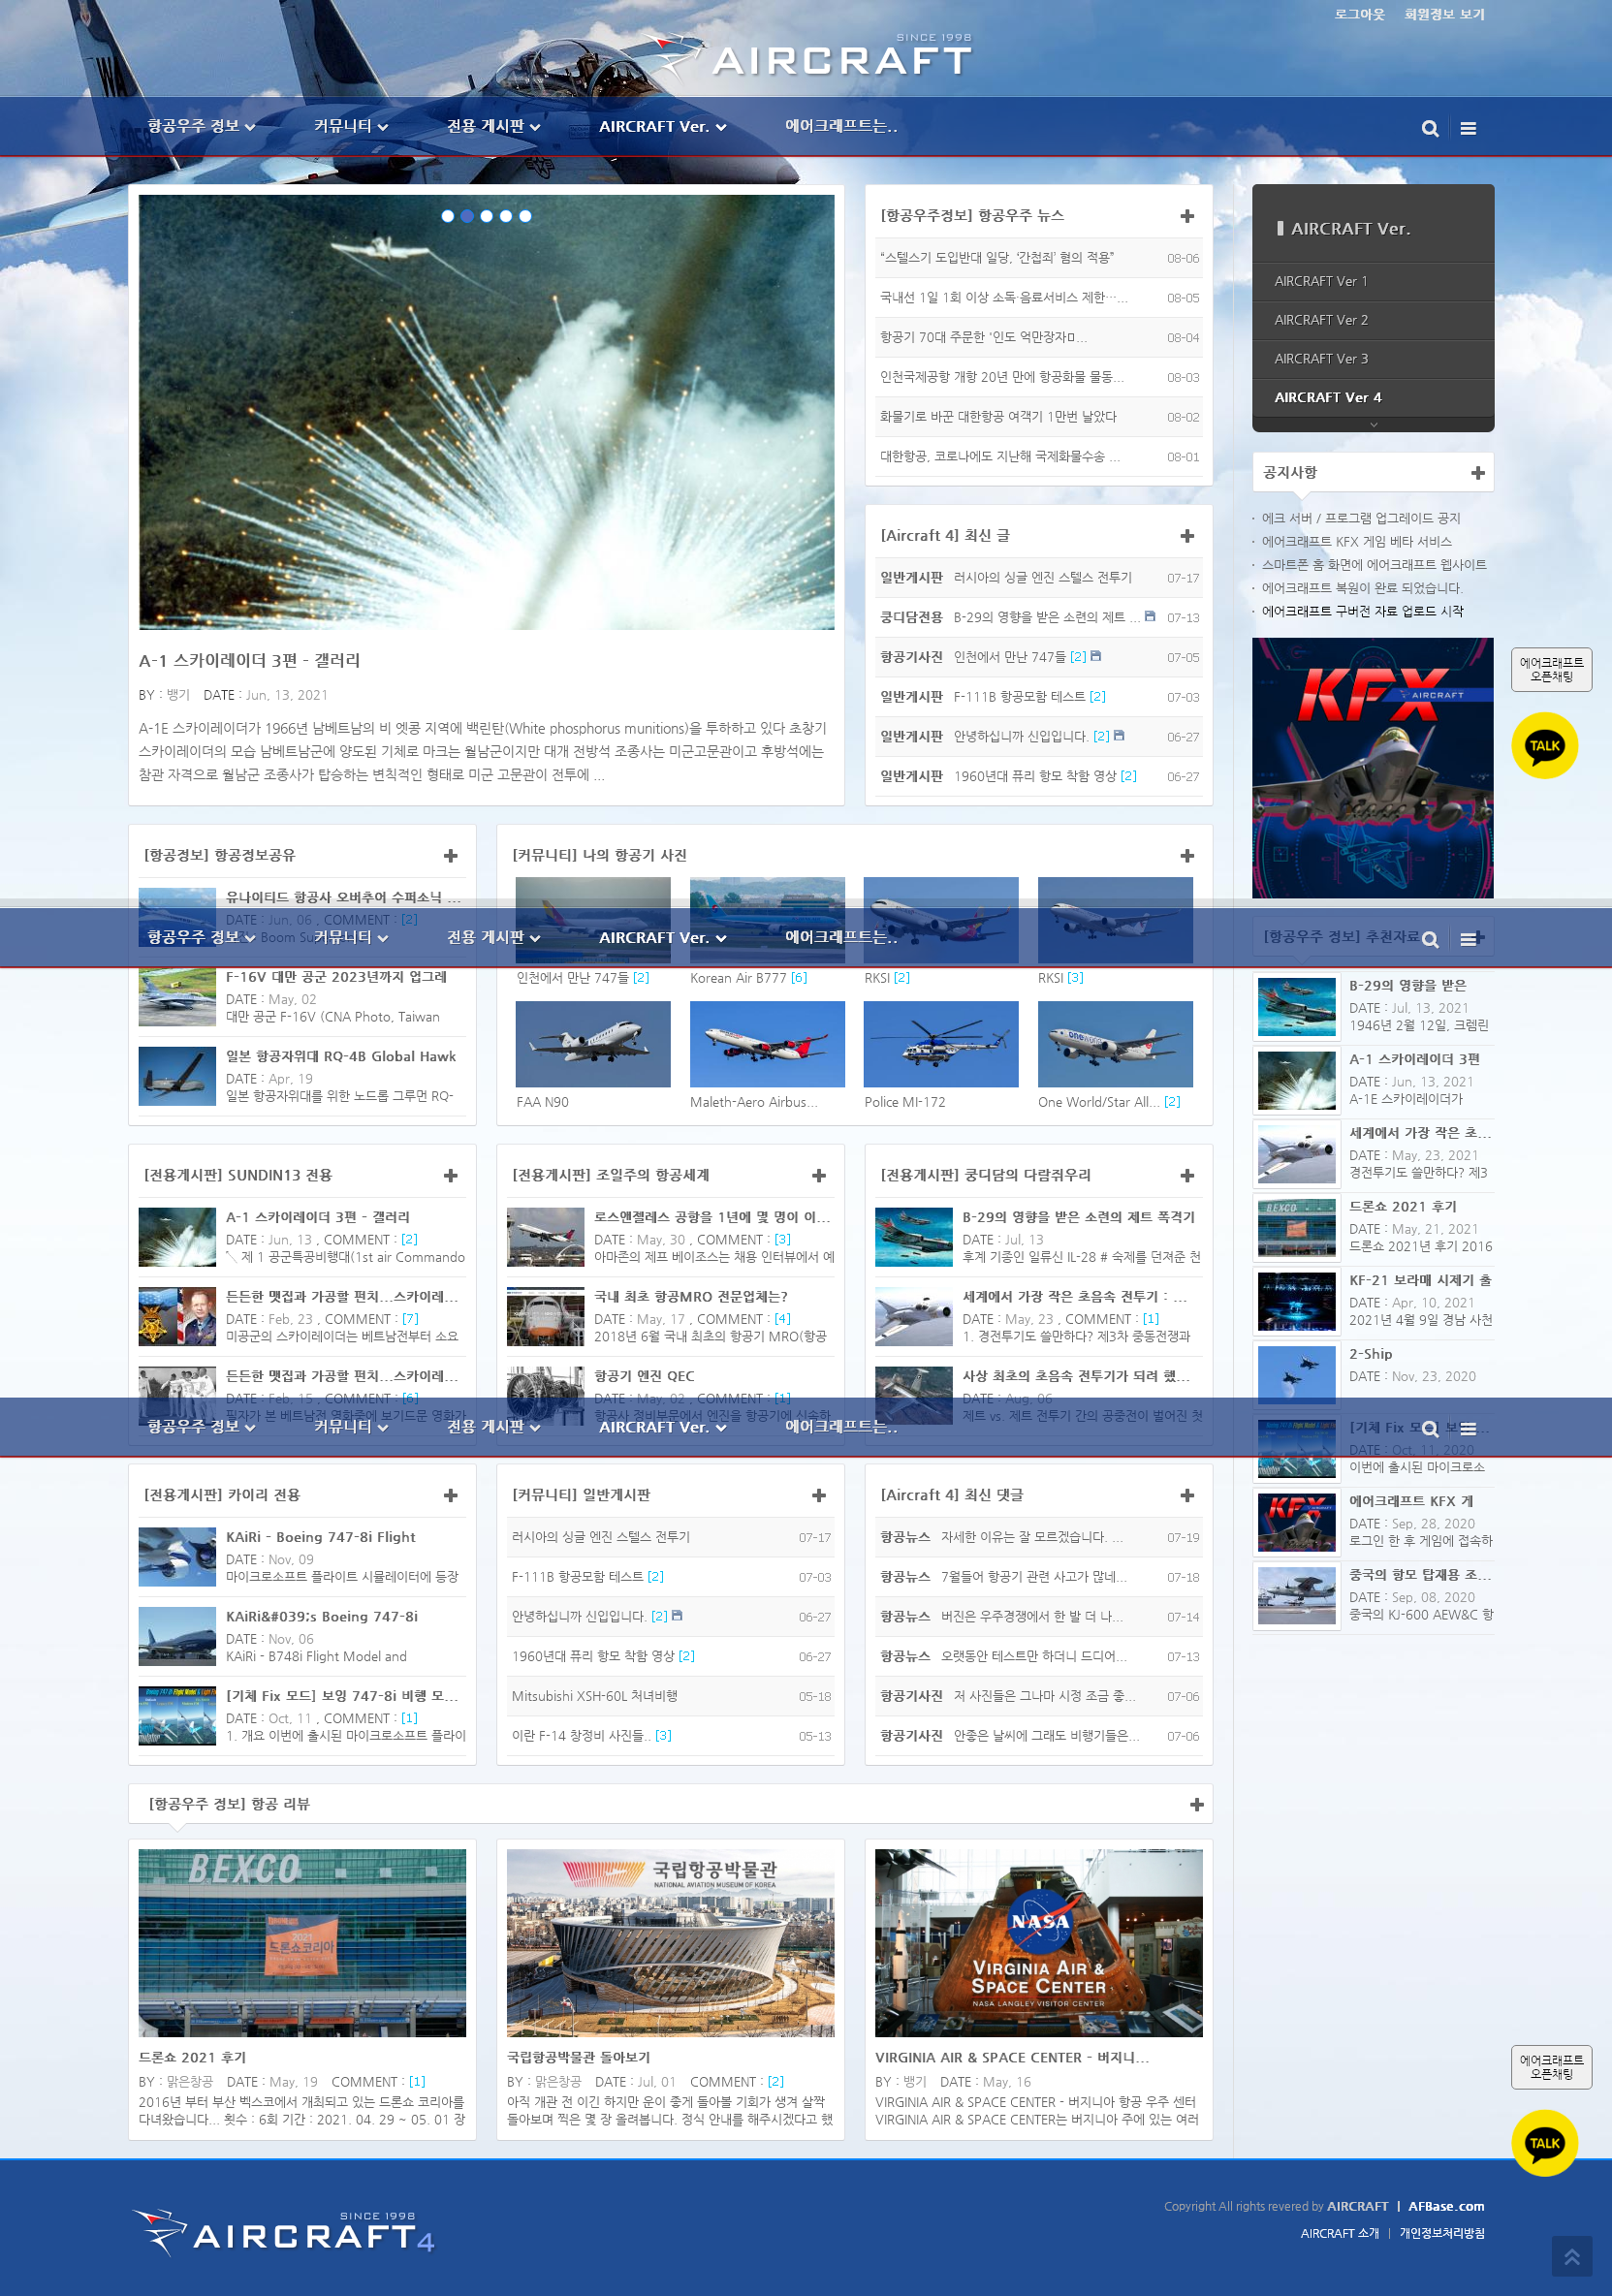Expand 공지사항 with its plus icon
1612x2296 pixels.
pos(1477,473)
